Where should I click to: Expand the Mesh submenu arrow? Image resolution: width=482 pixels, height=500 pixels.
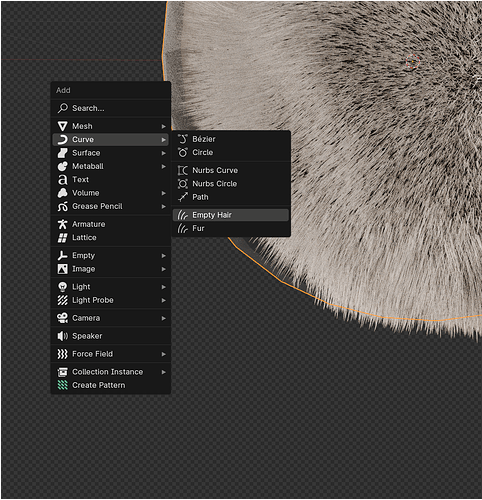[x=164, y=126]
